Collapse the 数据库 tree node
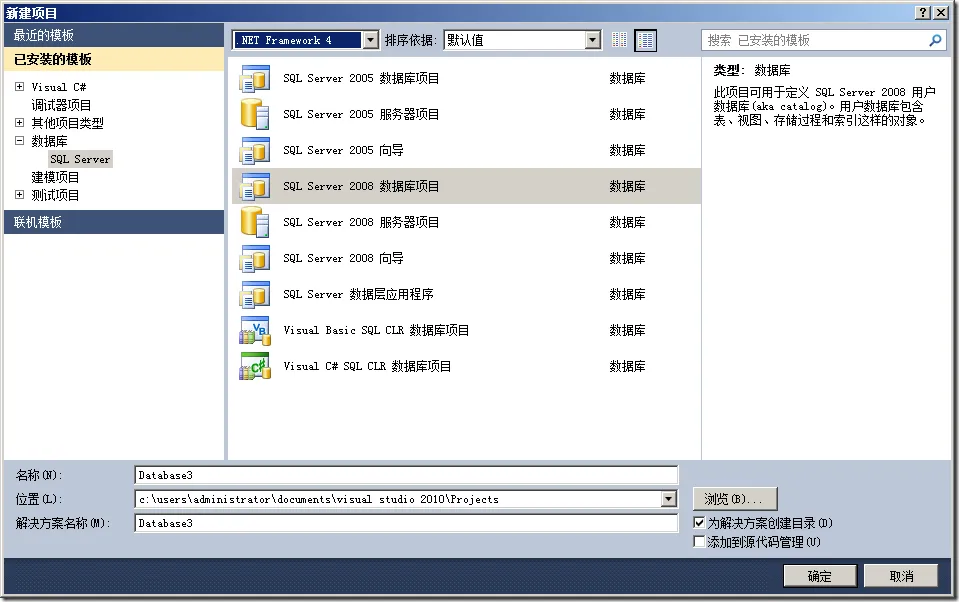The height and width of the screenshot is (602, 959). [x=20, y=141]
